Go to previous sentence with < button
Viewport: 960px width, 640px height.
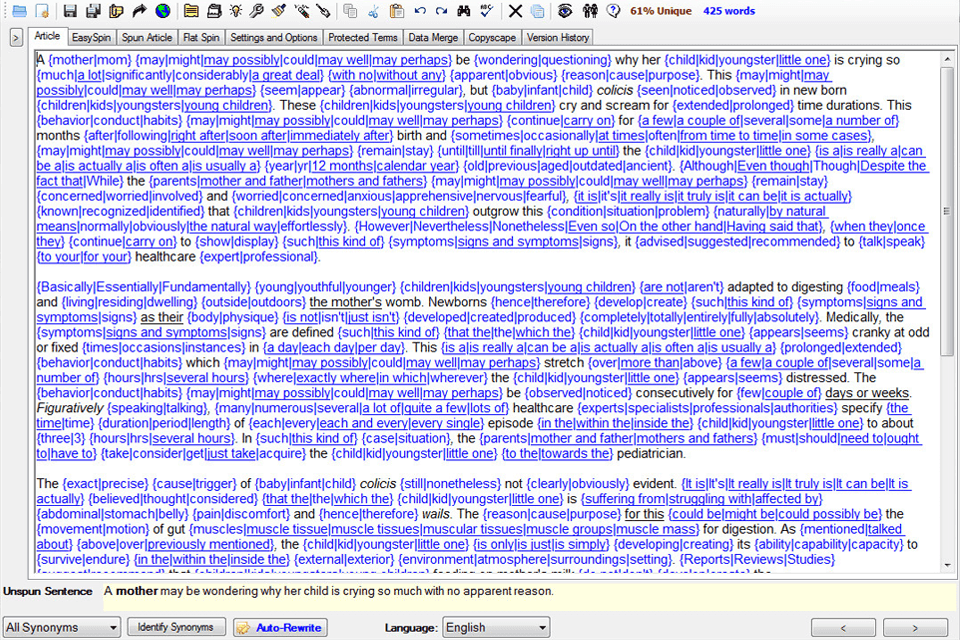(x=843, y=628)
